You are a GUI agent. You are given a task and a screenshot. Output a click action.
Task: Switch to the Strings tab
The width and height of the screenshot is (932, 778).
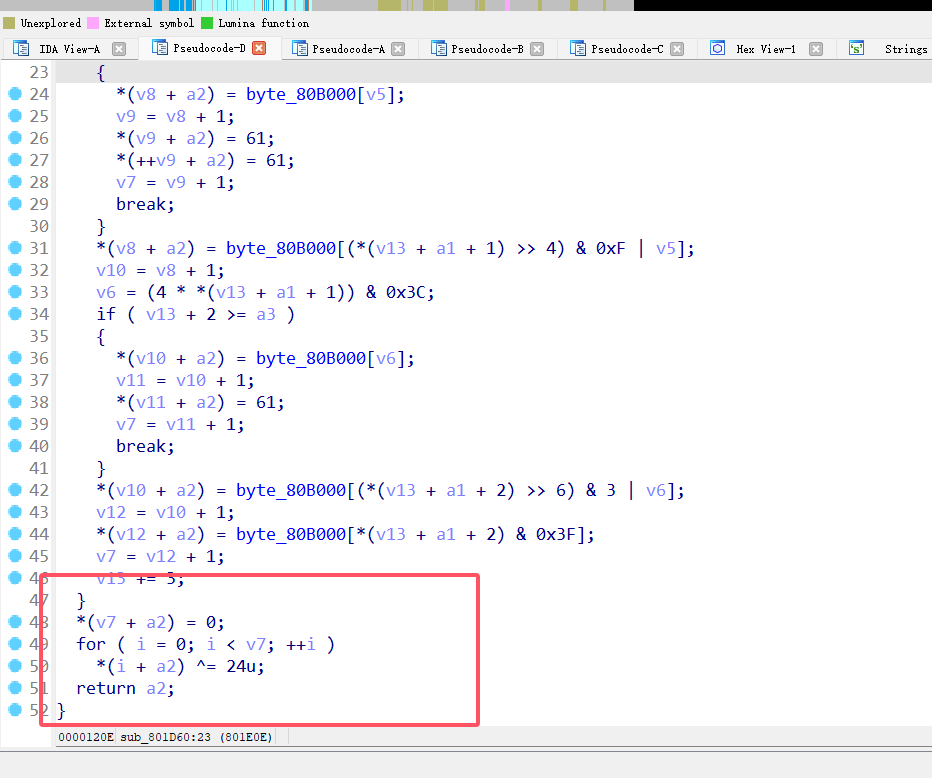point(905,47)
